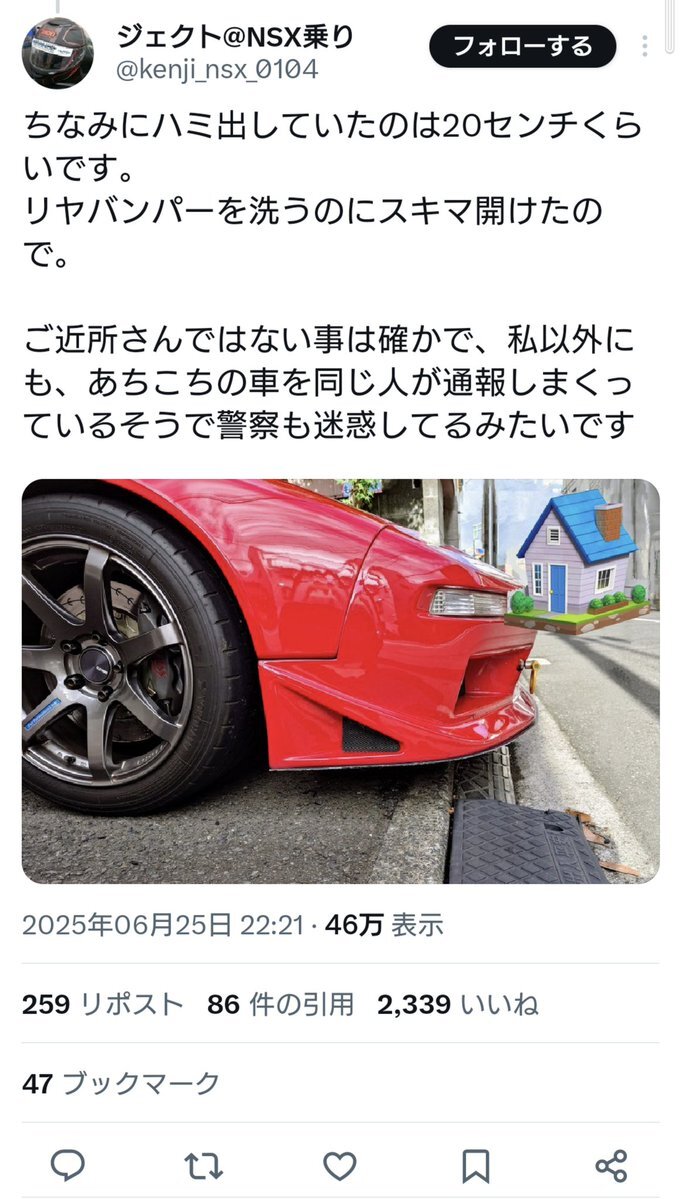The height and width of the screenshot is (1199, 681).
Task: View the 86 件の引用 quotes list
Action: 281,1004
